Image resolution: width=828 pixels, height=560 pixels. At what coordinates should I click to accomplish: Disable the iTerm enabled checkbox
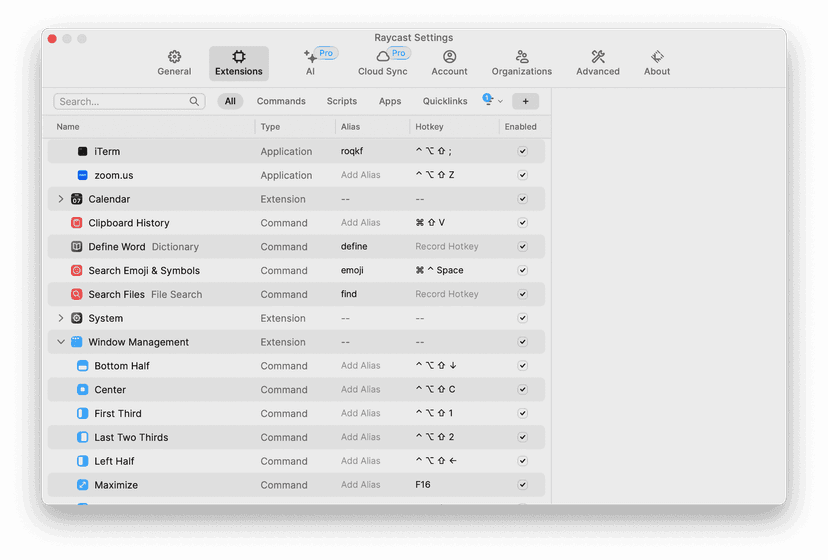tap(522, 151)
